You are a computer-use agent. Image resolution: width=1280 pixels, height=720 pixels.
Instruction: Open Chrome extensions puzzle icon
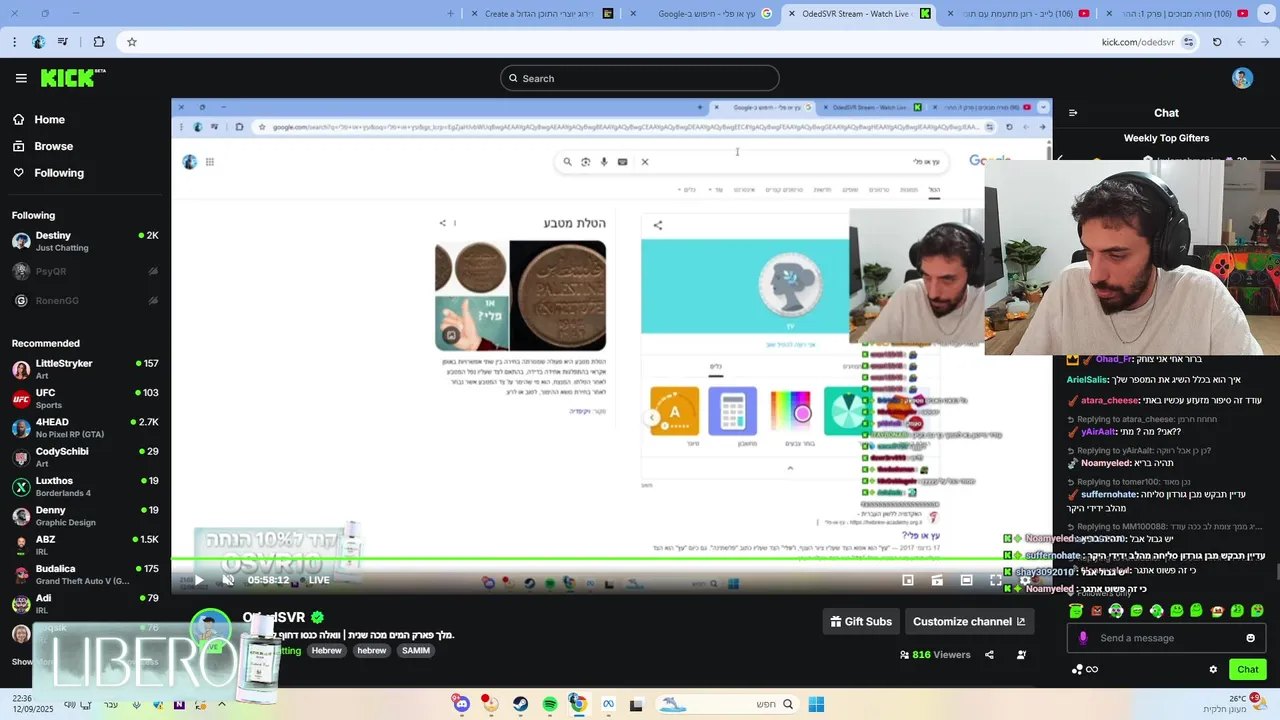(98, 42)
